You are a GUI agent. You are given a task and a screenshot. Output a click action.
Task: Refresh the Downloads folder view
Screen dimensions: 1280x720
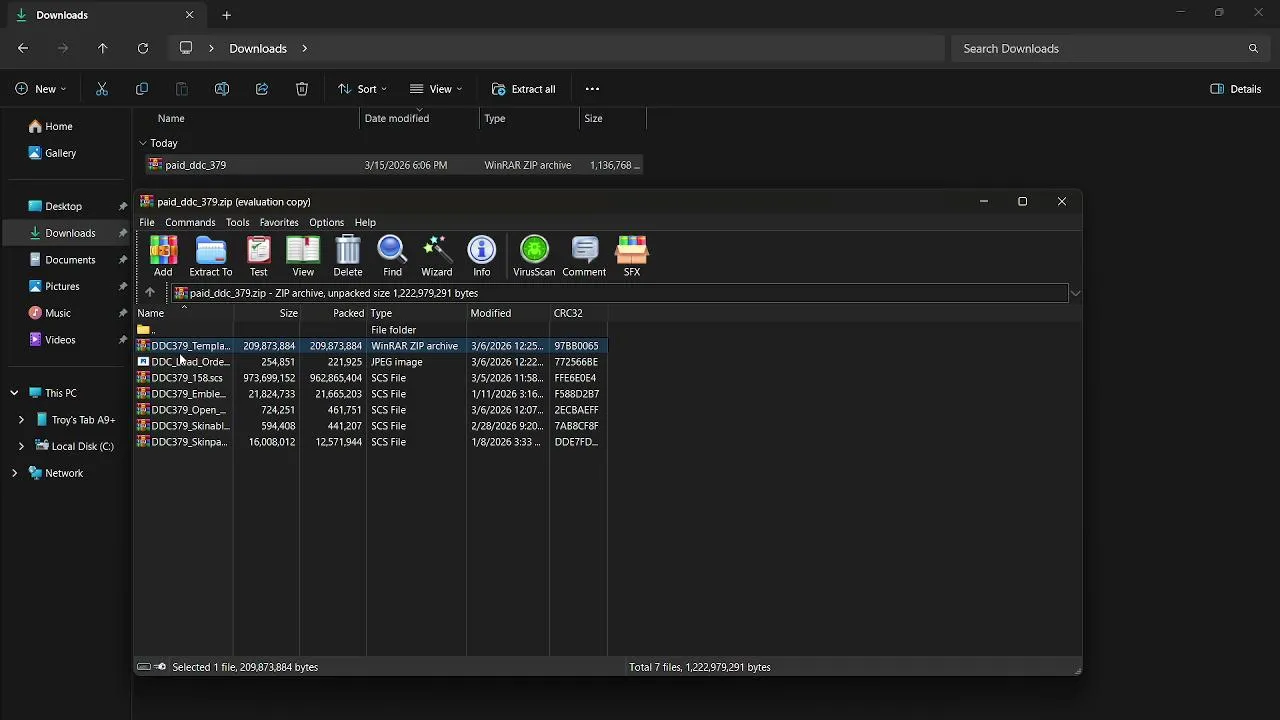click(x=143, y=48)
